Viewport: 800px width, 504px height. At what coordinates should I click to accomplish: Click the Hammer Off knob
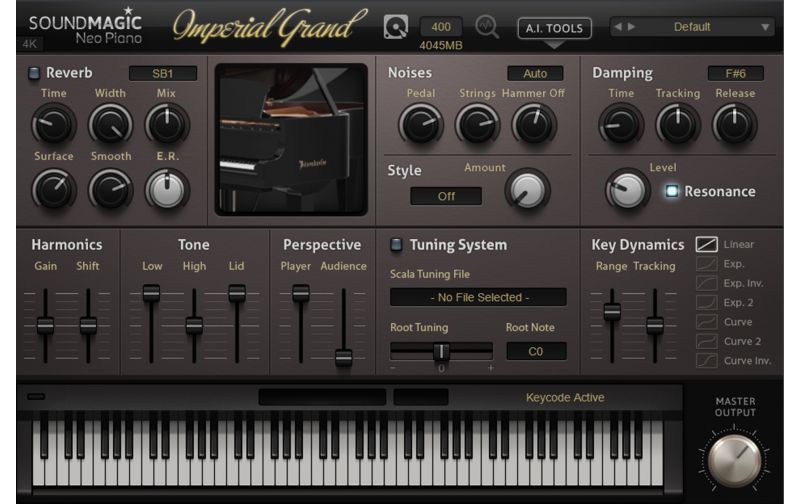tap(534, 124)
